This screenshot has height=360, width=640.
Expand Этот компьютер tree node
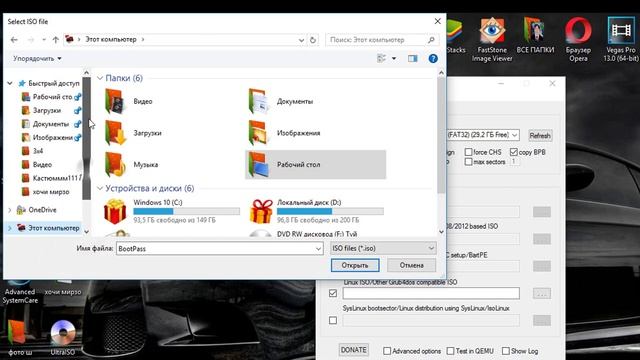click(x=10, y=228)
